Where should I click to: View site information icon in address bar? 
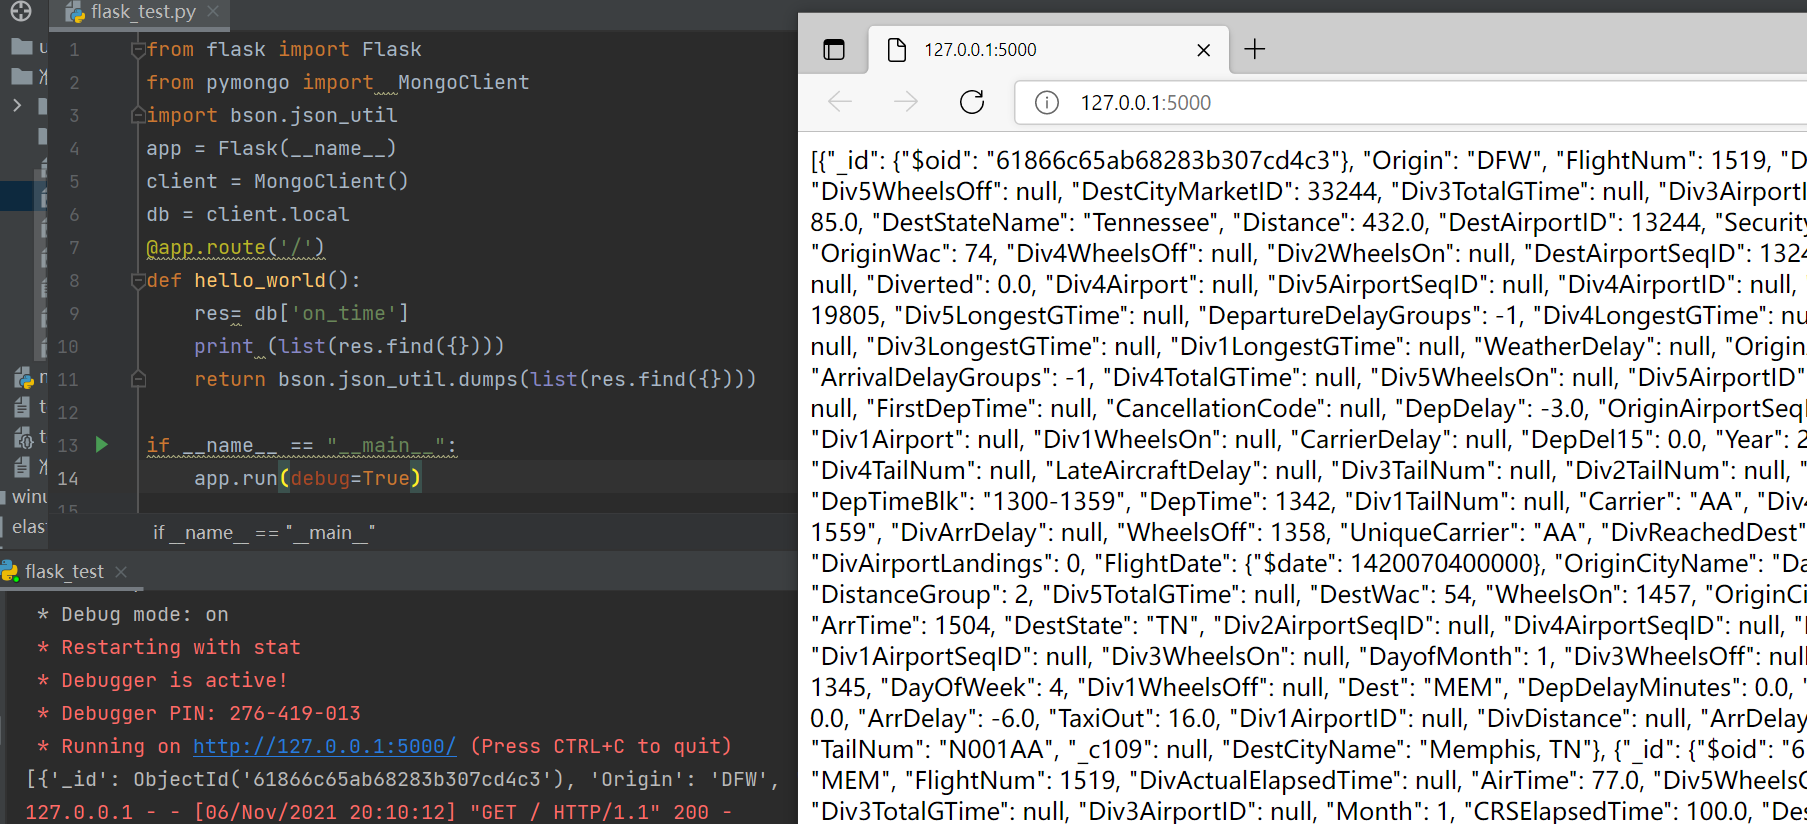click(x=1047, y=102)
